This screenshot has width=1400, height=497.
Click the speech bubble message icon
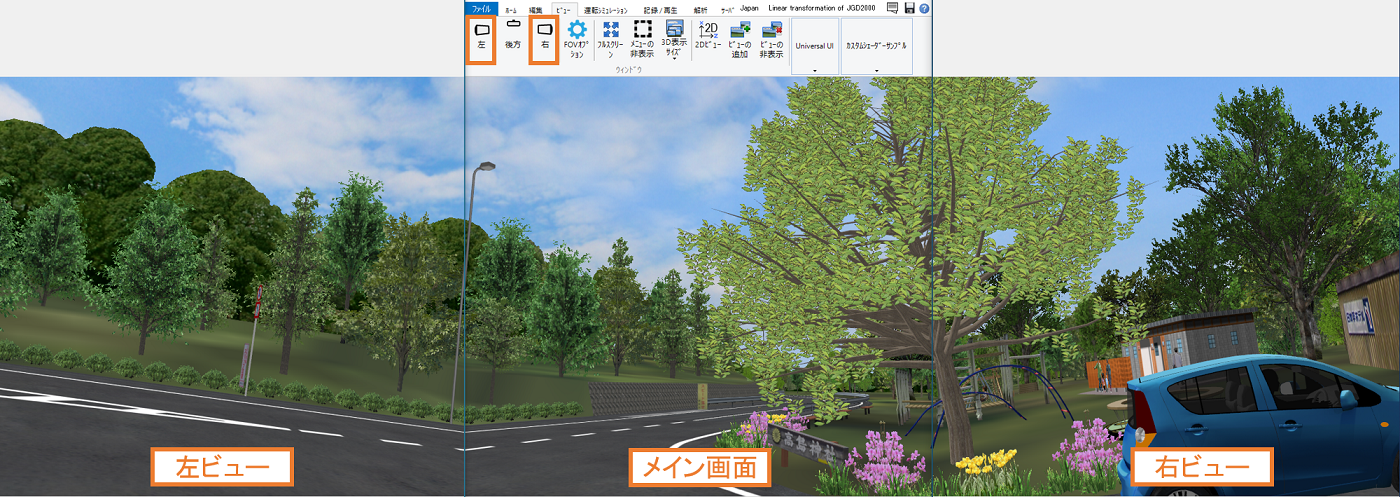click(x=893, y=8)
